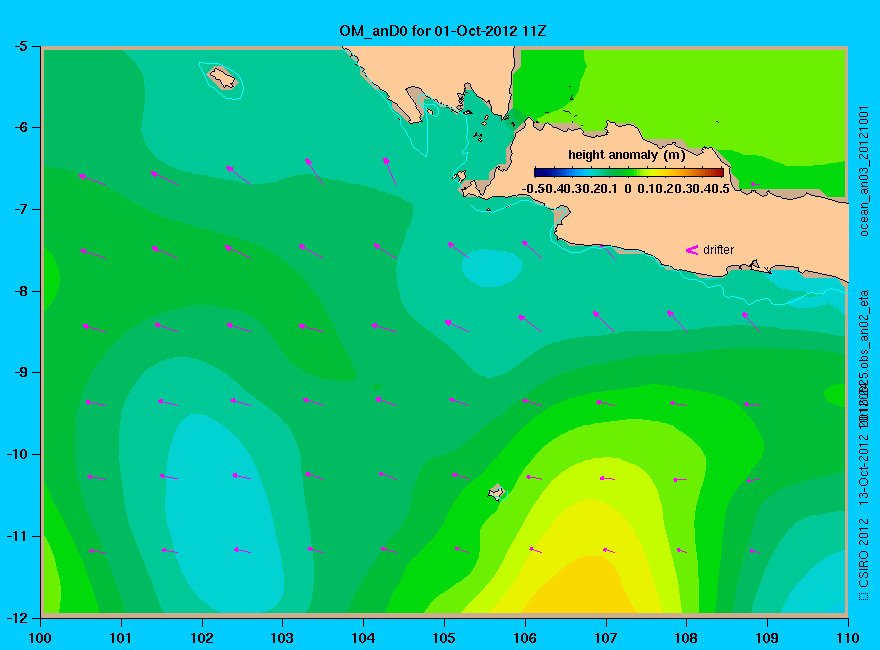Click the x-axis label "100"
Screen dimensions: 880x650
(40, 638)
